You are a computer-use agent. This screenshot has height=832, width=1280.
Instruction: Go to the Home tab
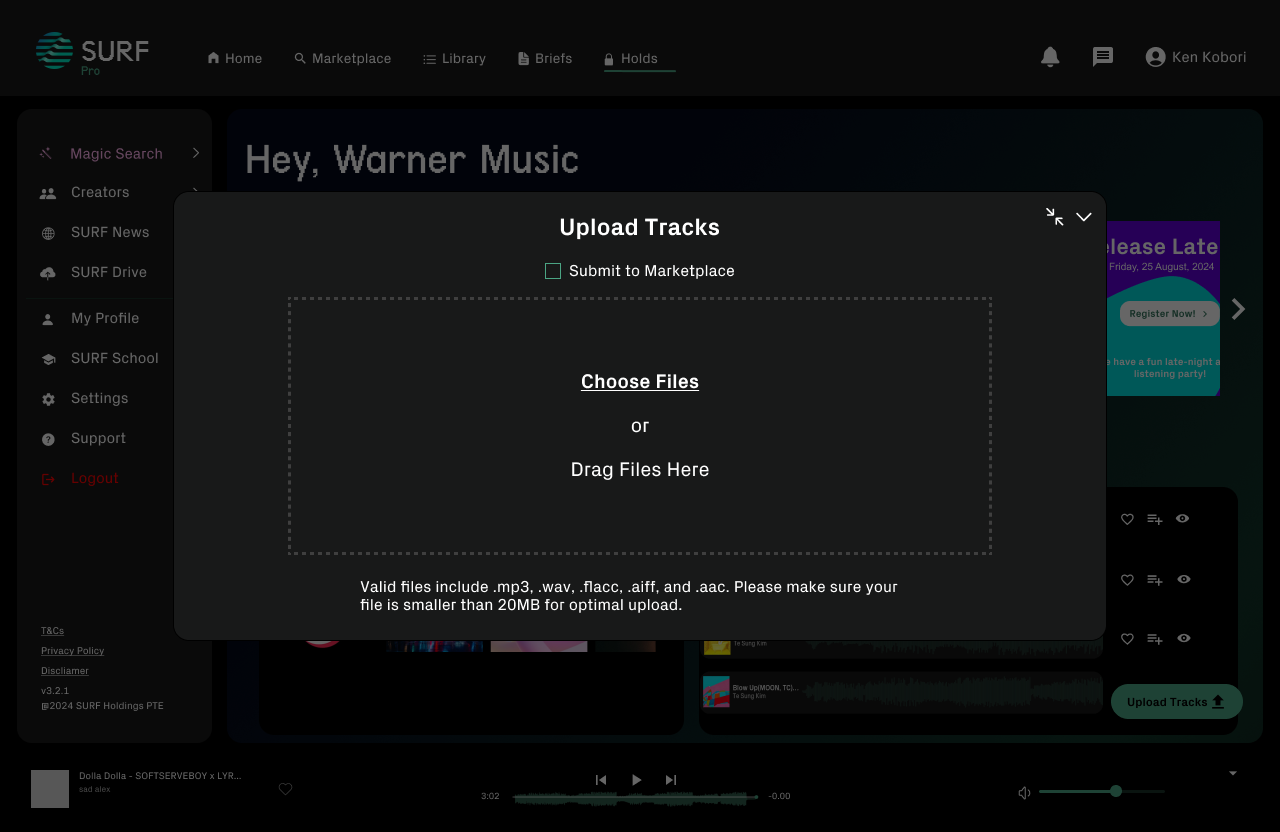pos(234,59)
